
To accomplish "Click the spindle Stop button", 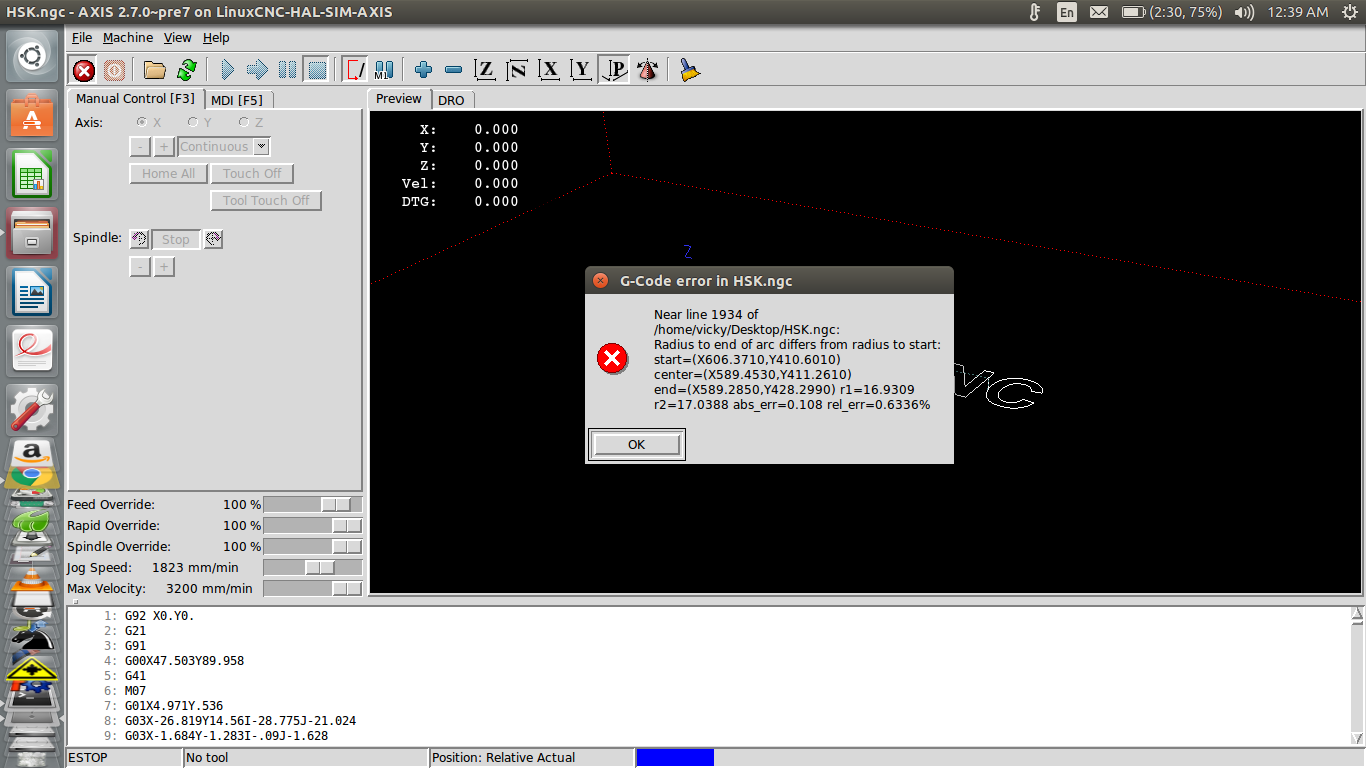I will pyautogui.click(x=176, y=240).
